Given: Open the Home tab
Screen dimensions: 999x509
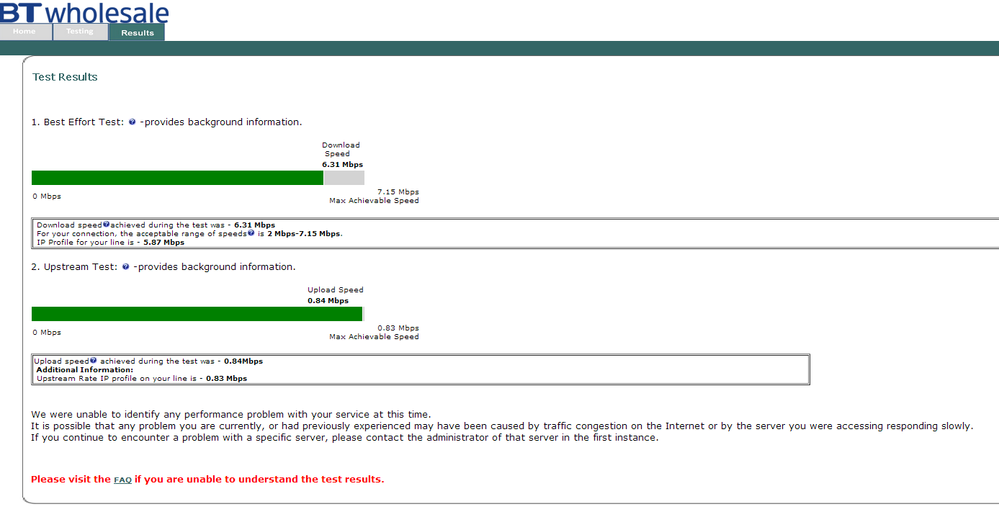Looking at the screenshot, I should pos(25,32).
